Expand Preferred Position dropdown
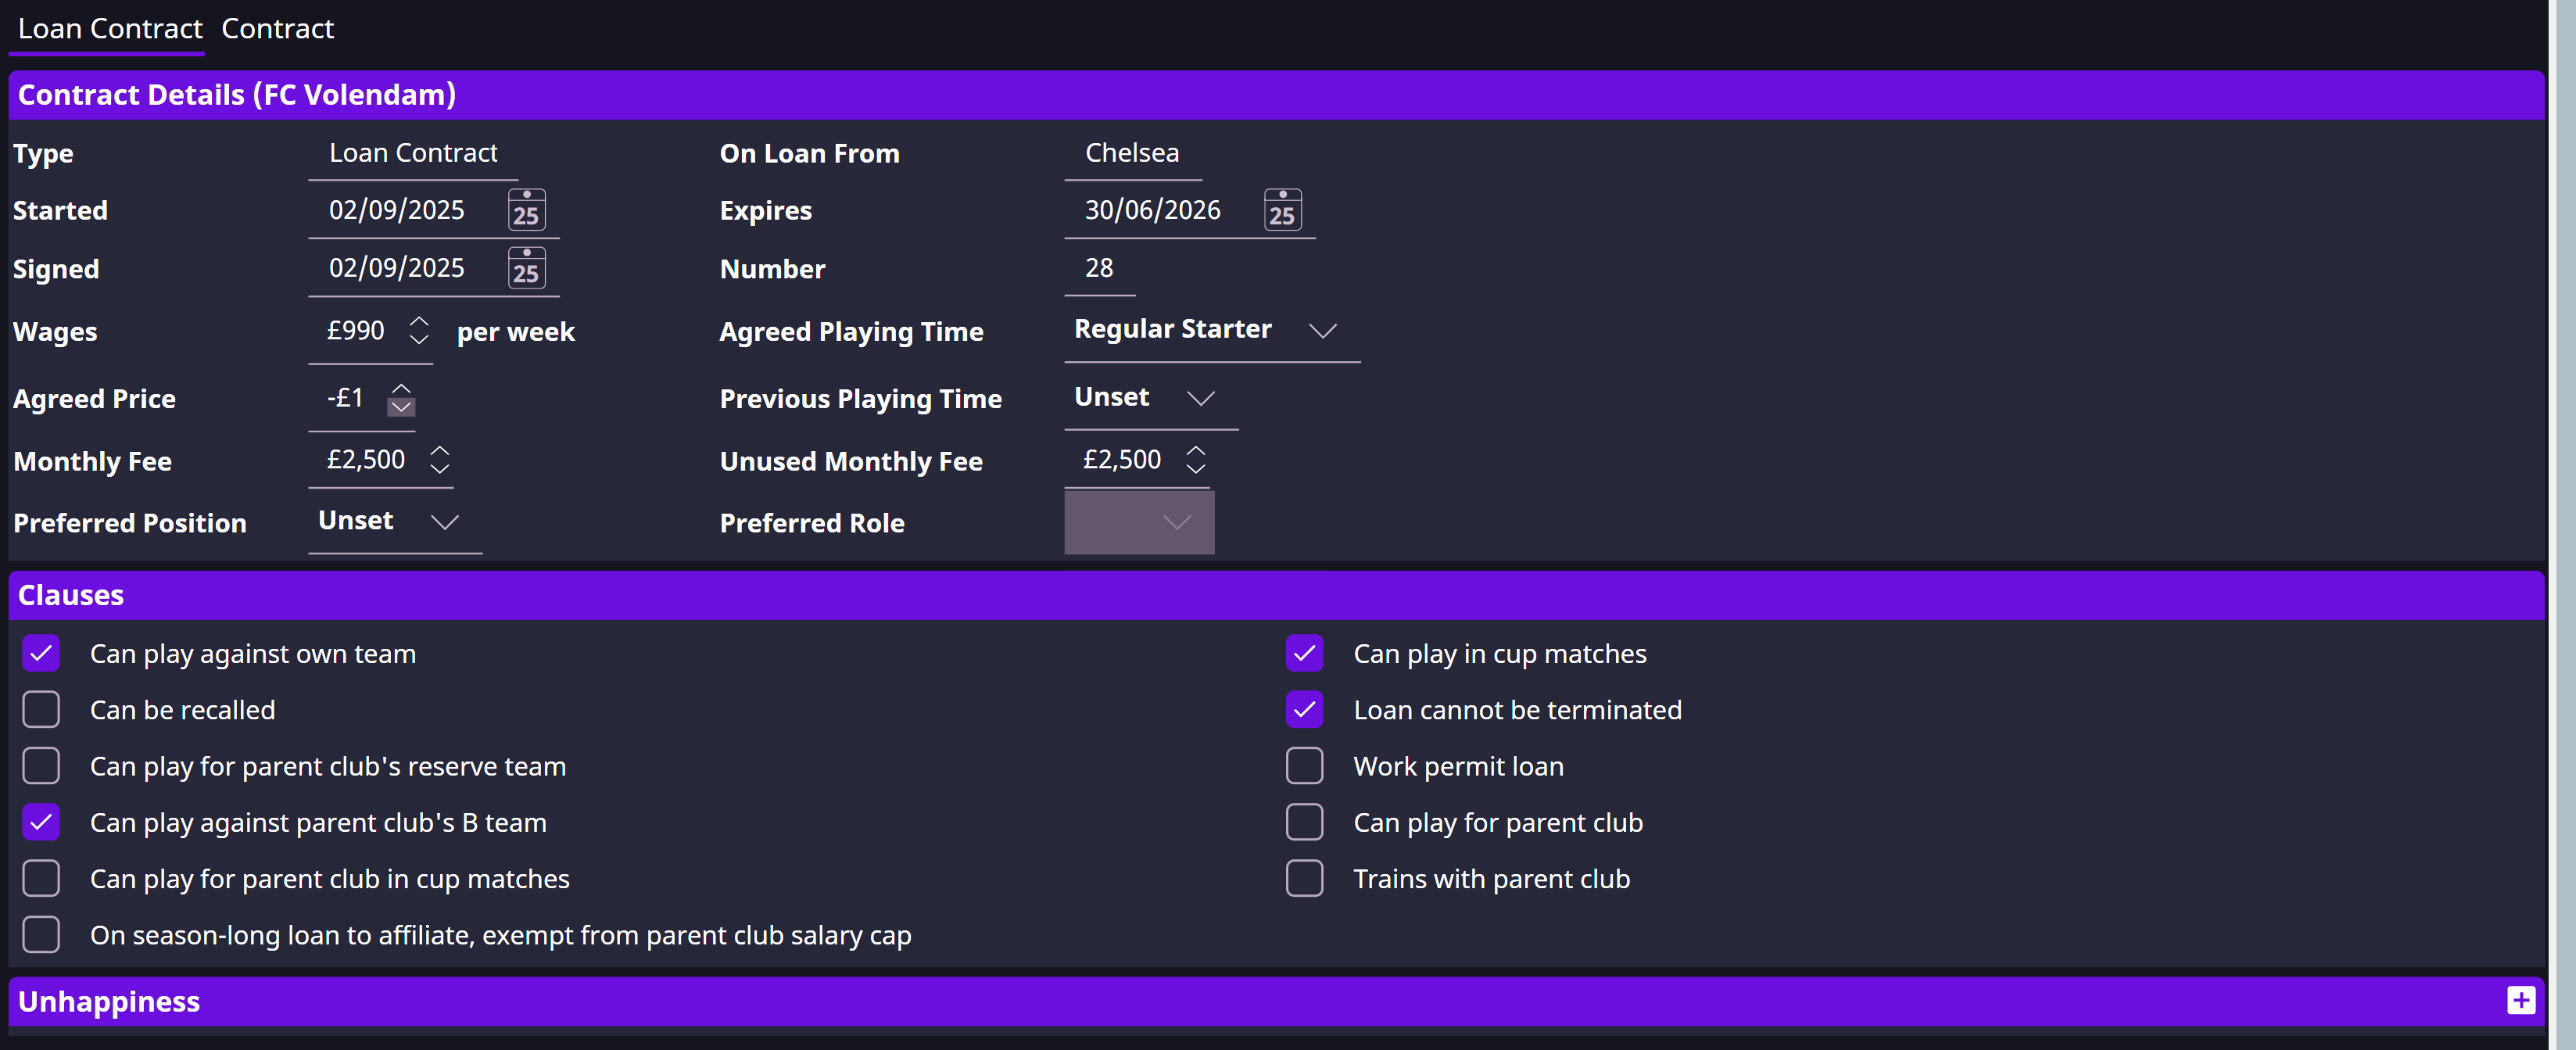 395,522
